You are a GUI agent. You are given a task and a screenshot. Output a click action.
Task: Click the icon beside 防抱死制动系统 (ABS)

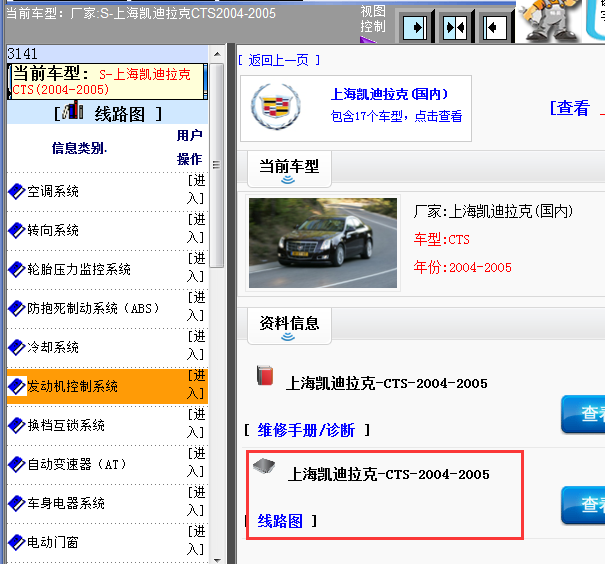(x=17, y=308)
